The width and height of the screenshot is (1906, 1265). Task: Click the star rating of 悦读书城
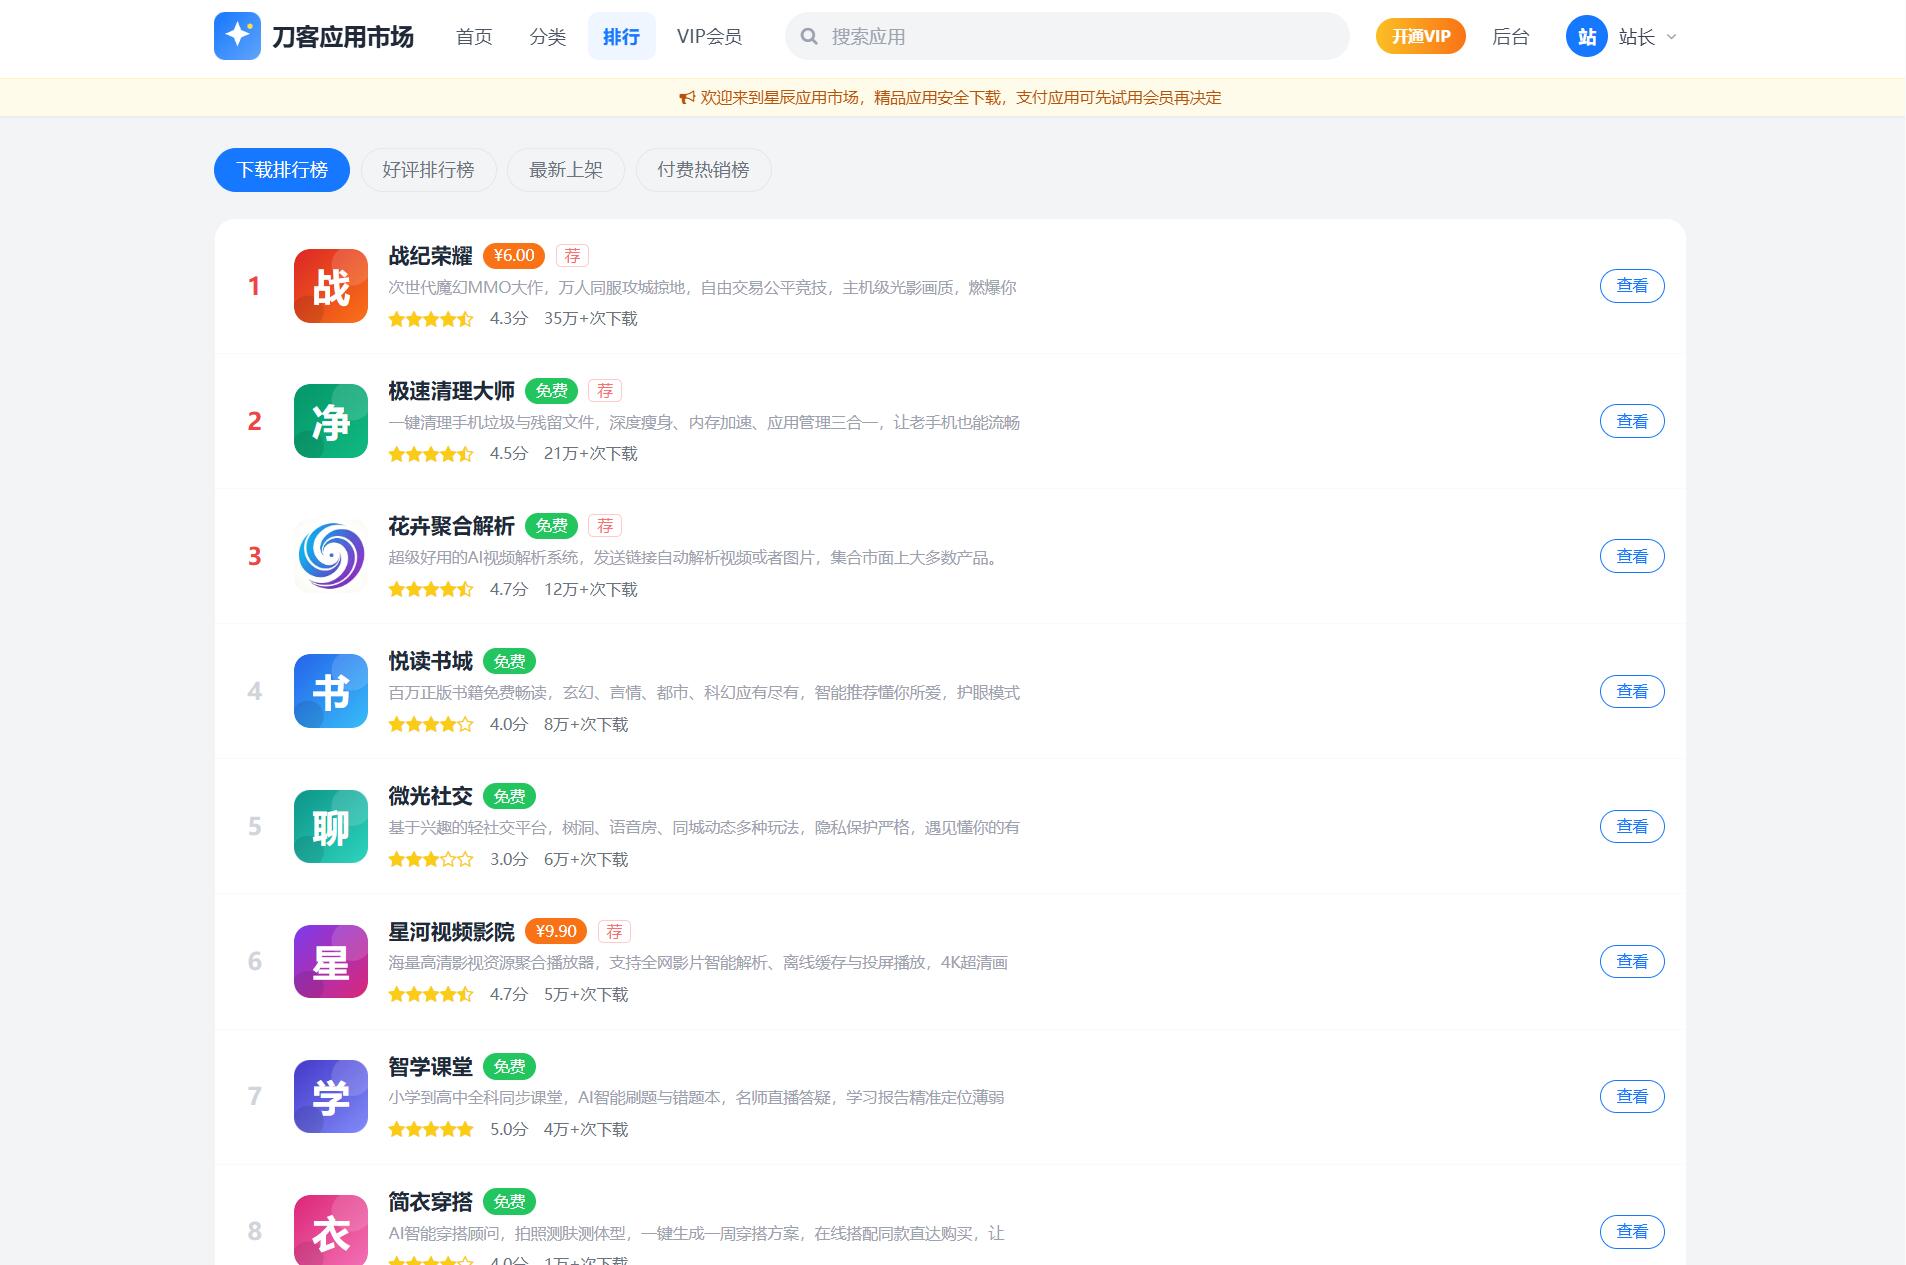431,724
